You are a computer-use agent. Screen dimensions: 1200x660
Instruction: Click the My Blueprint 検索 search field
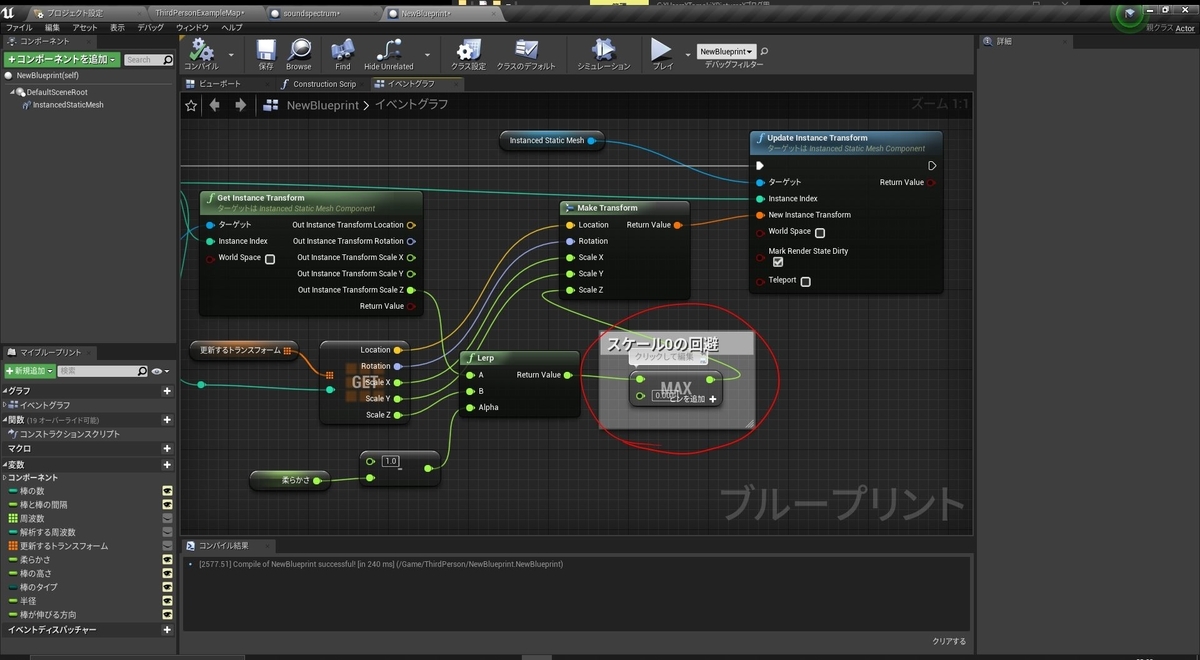coord(95,371)
